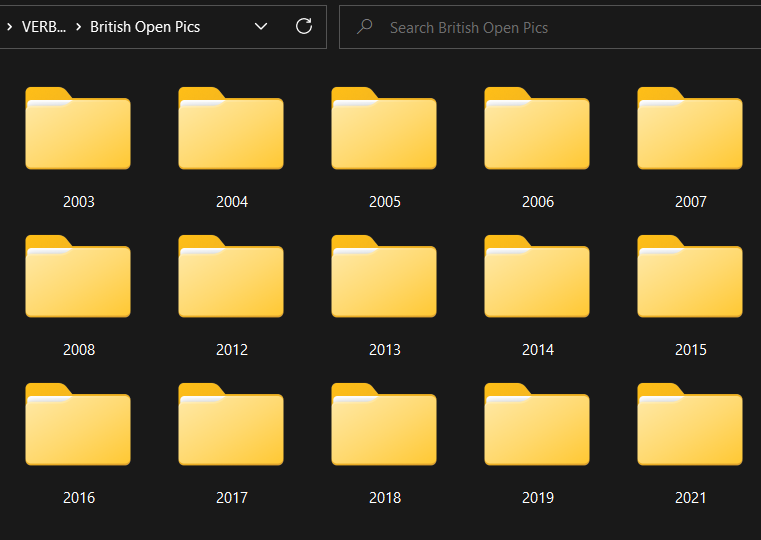
Task: Select the 2013 folder icon
Action: tap(384, 276)
